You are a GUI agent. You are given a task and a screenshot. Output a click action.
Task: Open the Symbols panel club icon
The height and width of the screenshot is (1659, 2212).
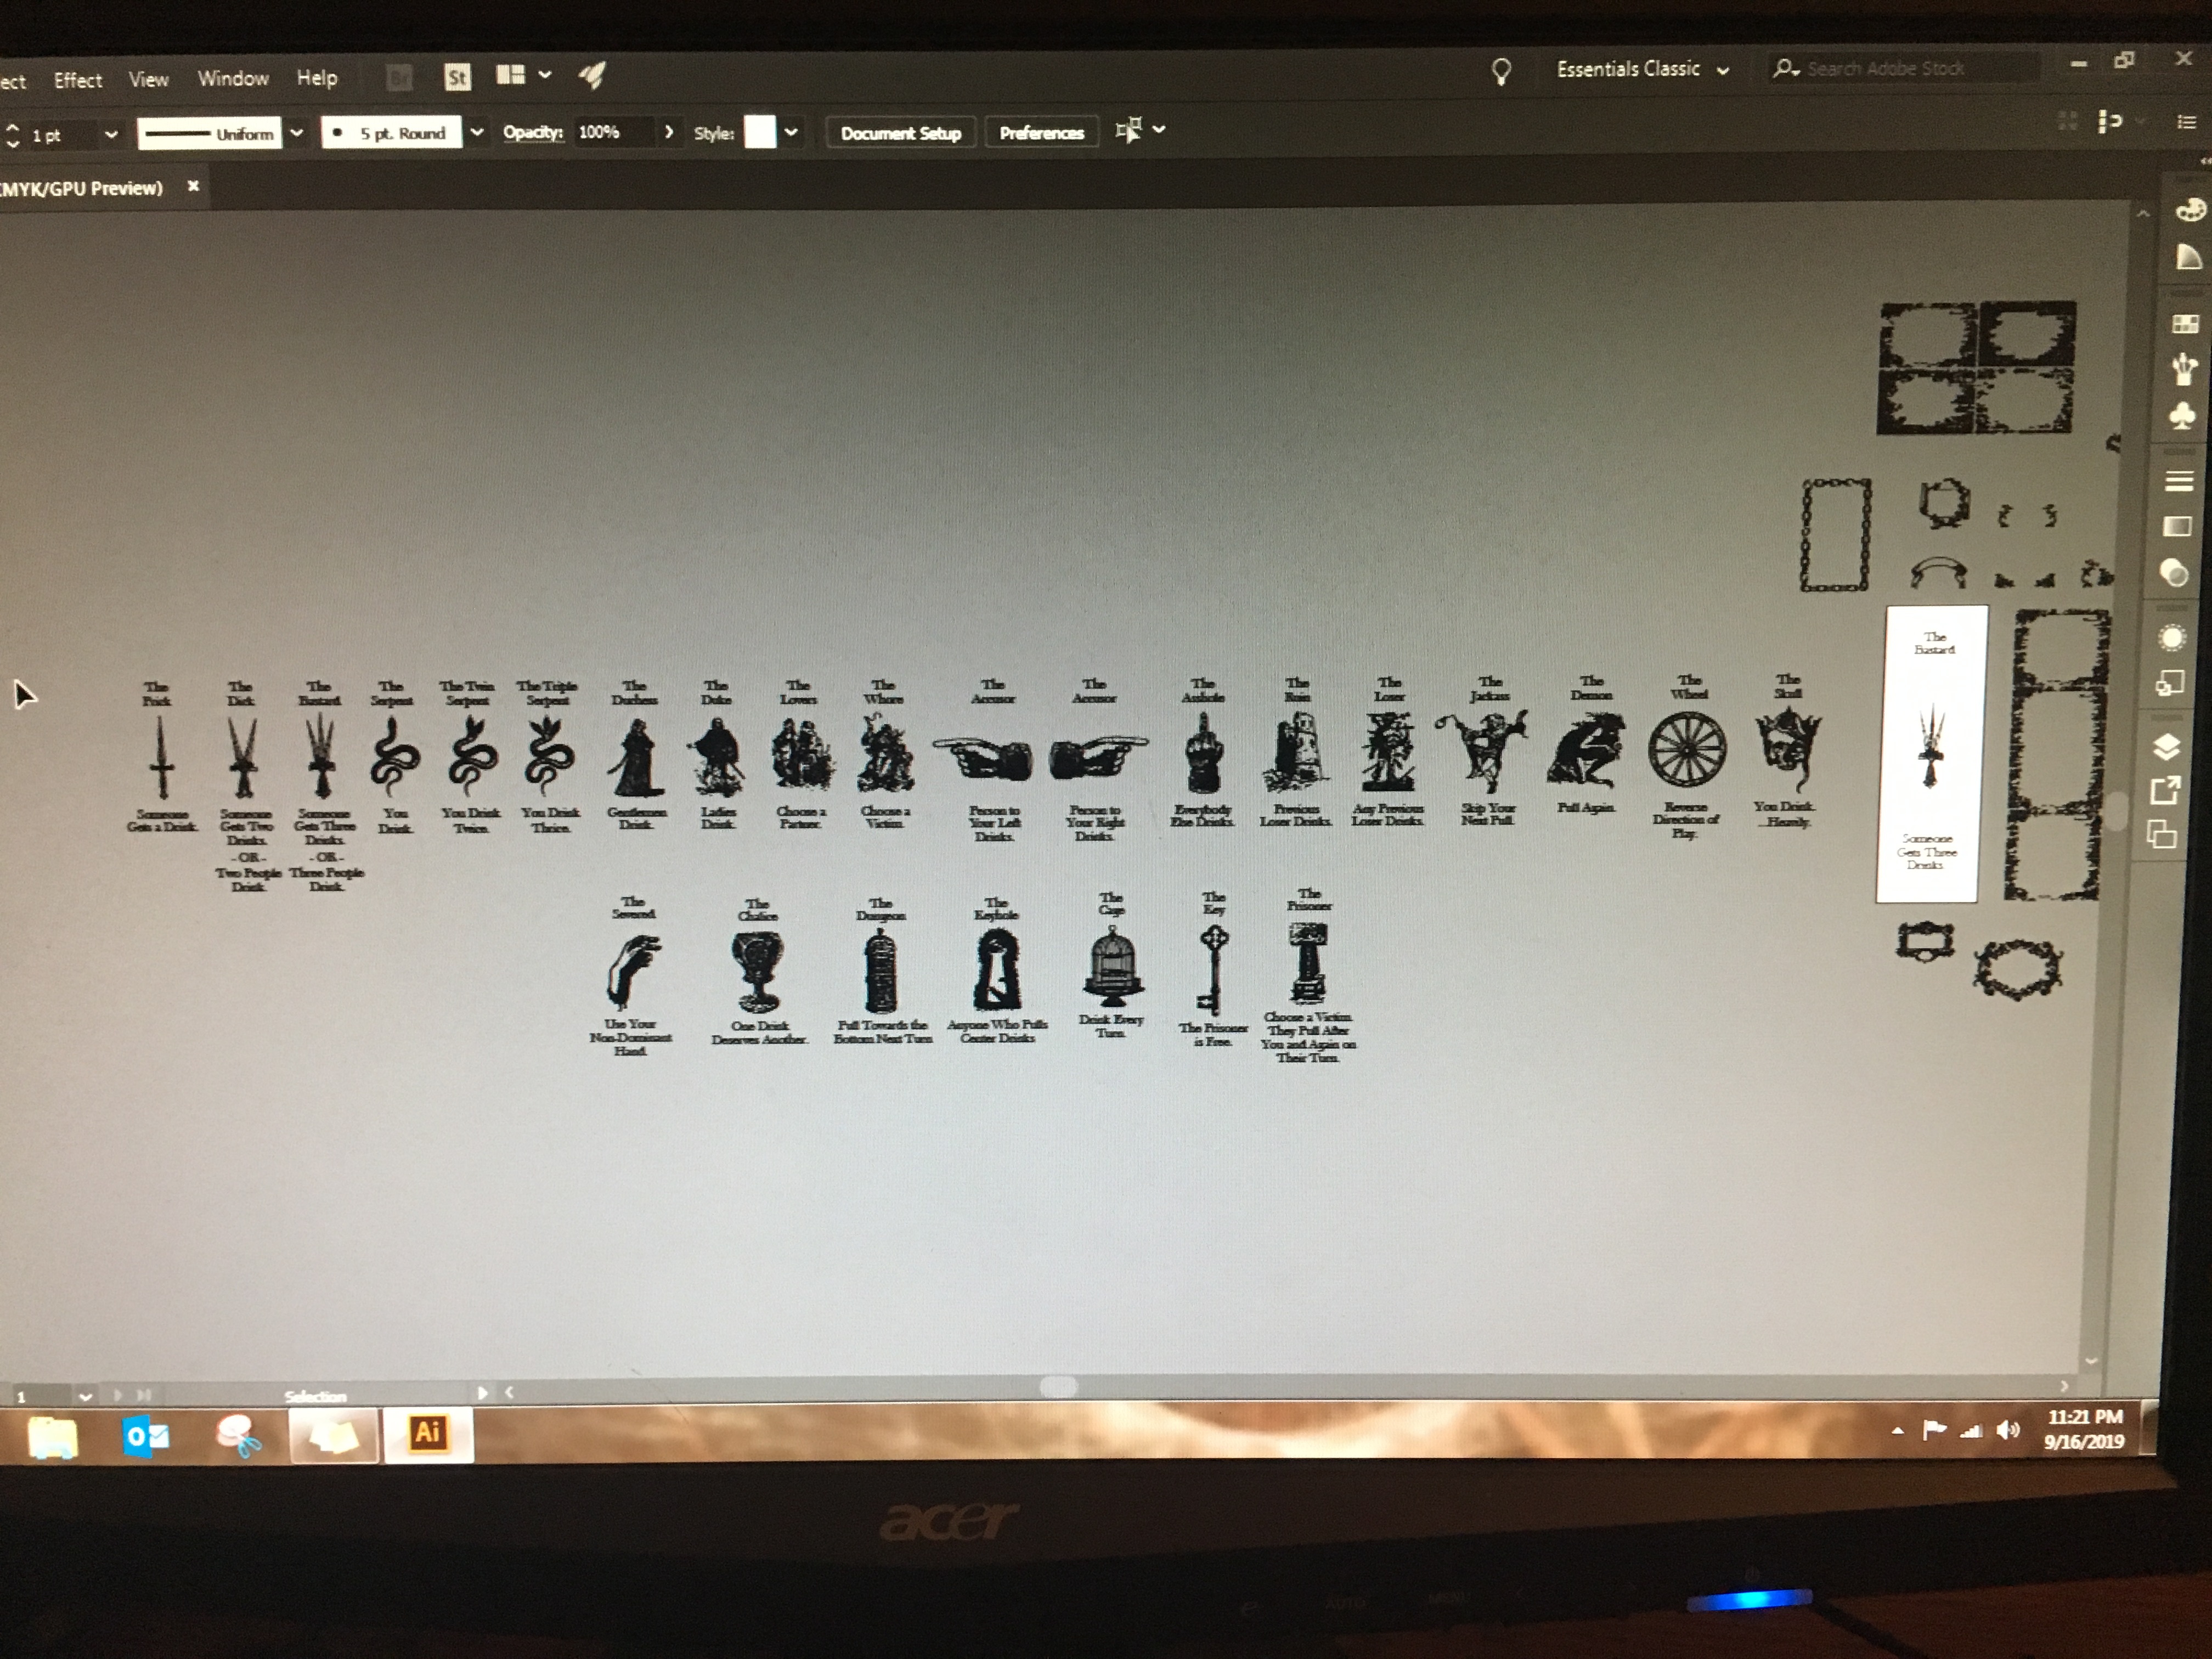(x=2183, y=415)
